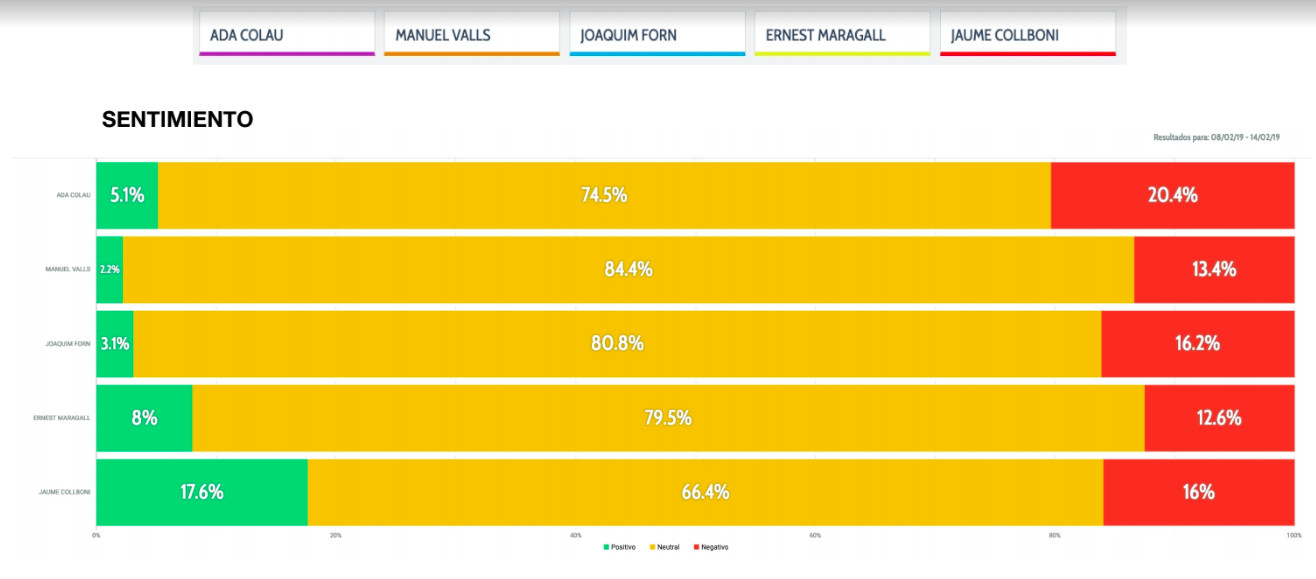
Task: Open the JOAQUIM FORN tab
Action: (x=657, y=35)
